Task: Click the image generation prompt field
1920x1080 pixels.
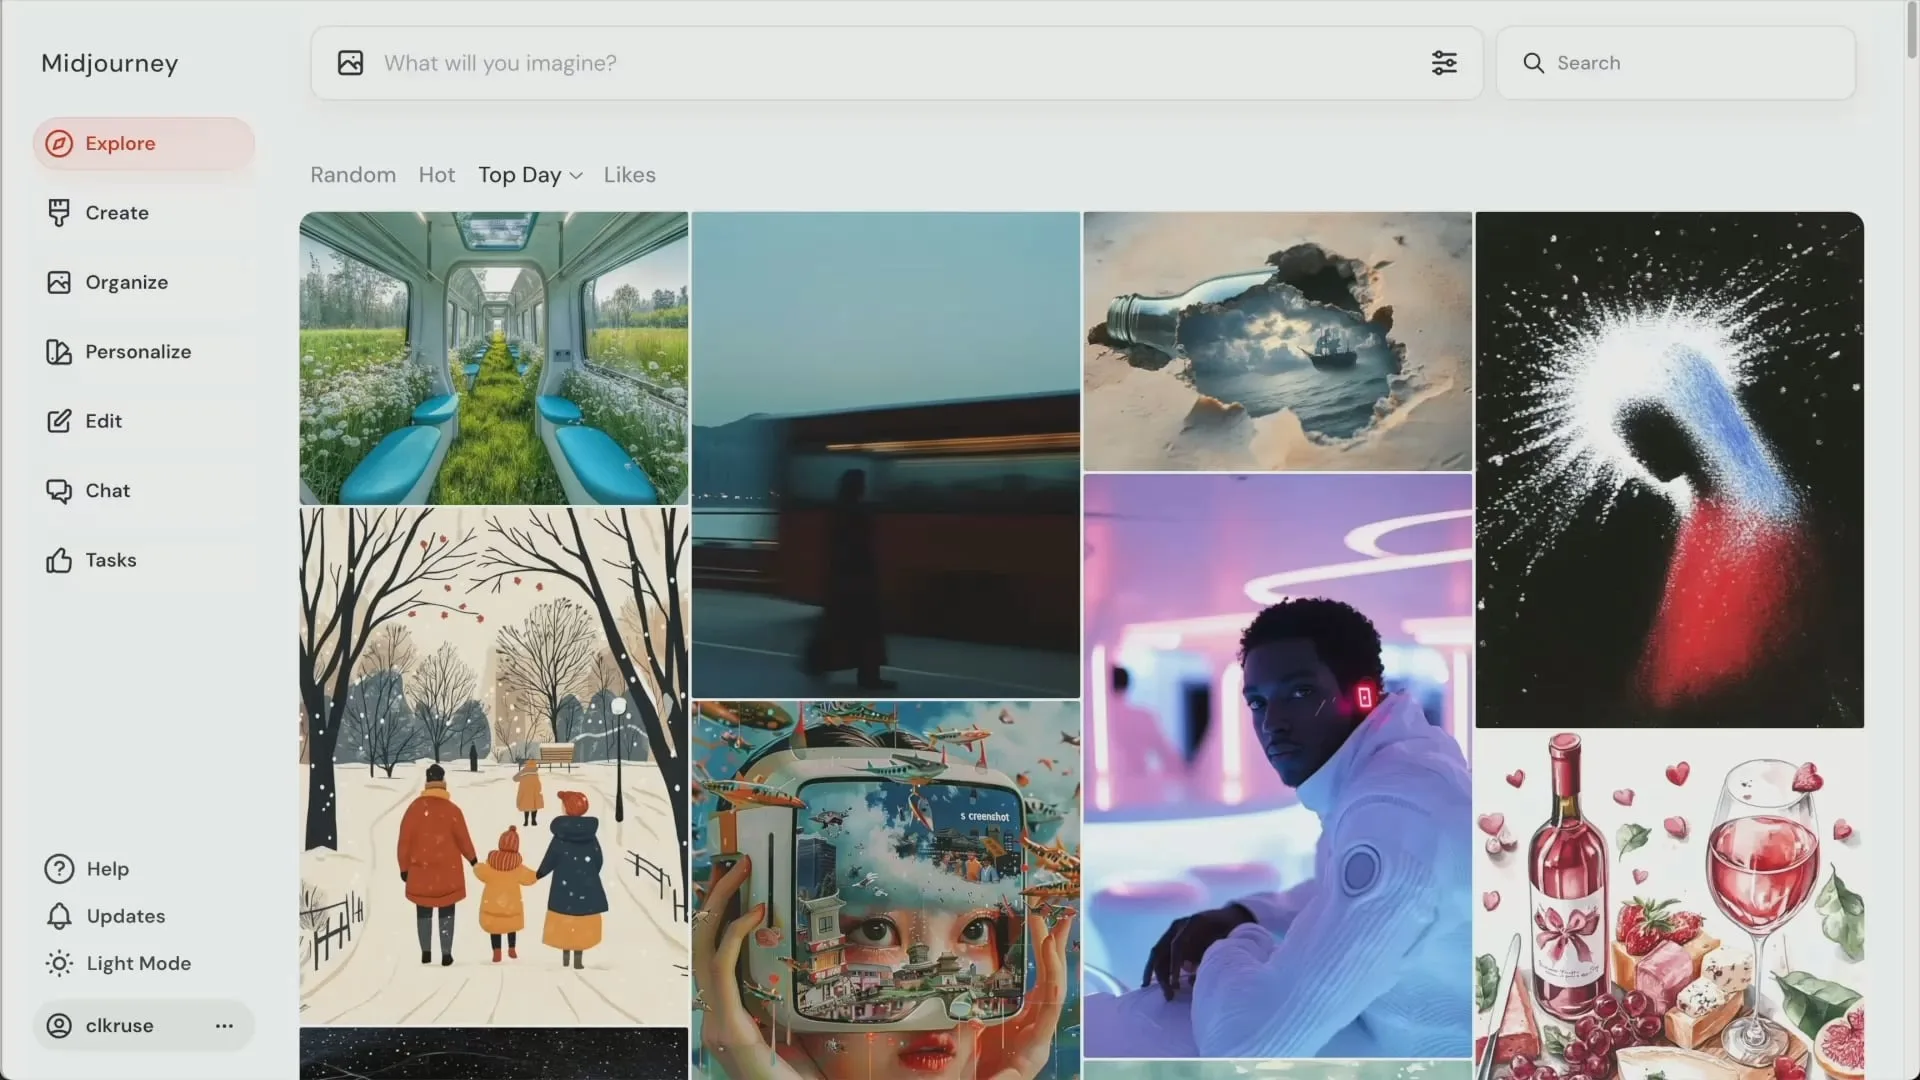Action: 895,62
